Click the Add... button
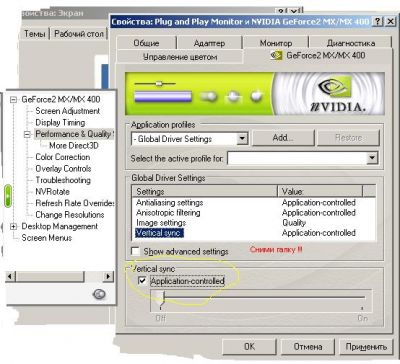 point(283,138)
